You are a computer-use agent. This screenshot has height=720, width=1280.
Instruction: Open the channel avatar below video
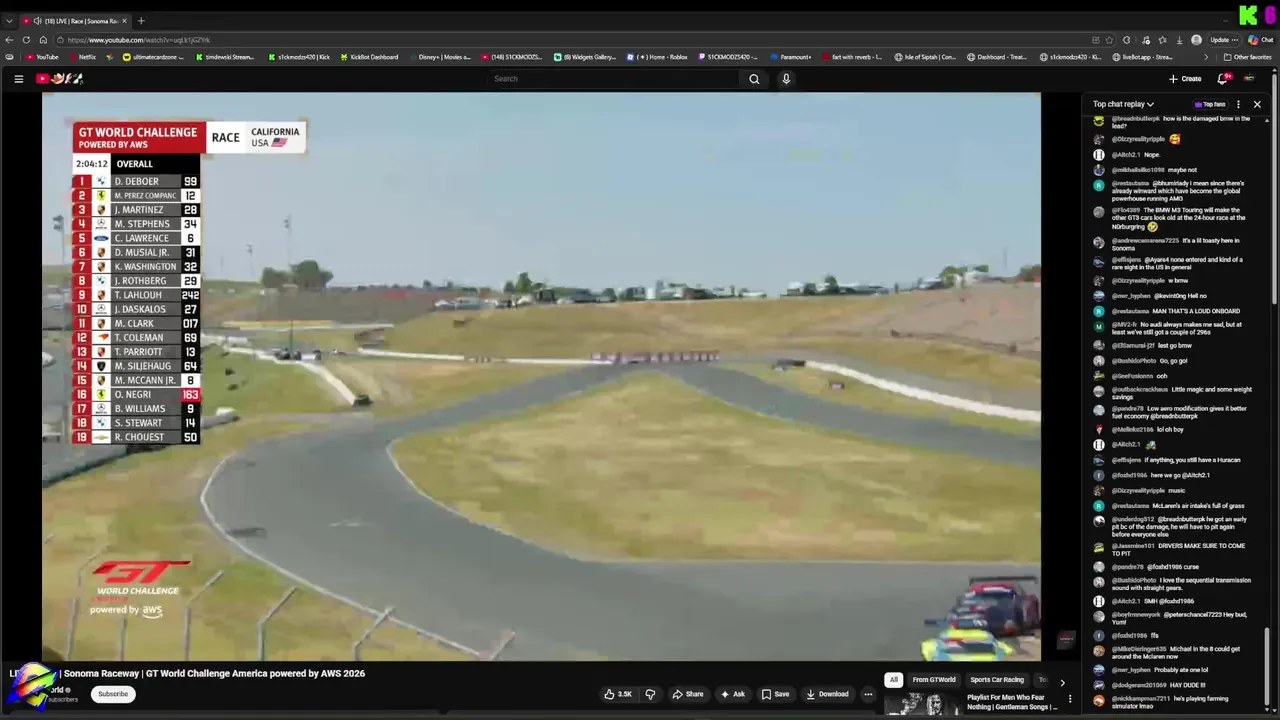point(30,686)
